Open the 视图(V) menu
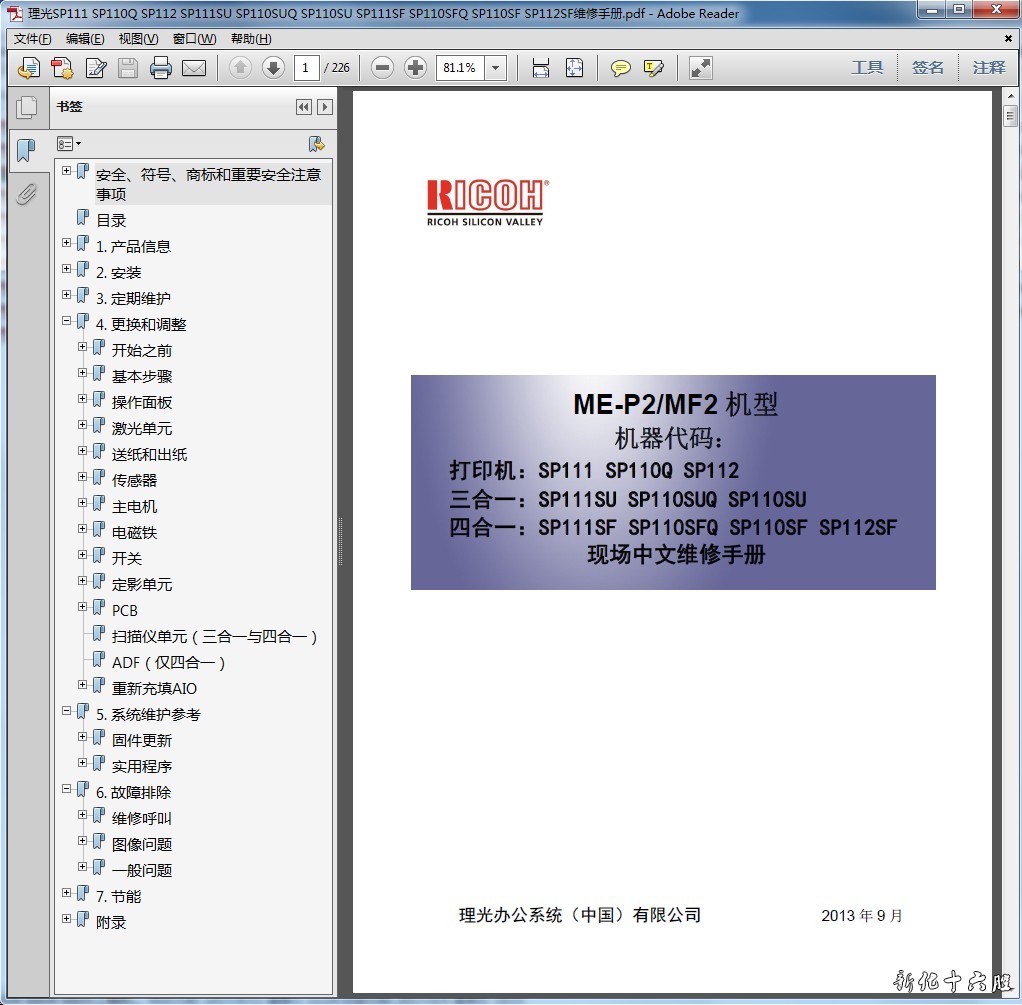This screenshot has width=1022, height=1005. point(138,39)
